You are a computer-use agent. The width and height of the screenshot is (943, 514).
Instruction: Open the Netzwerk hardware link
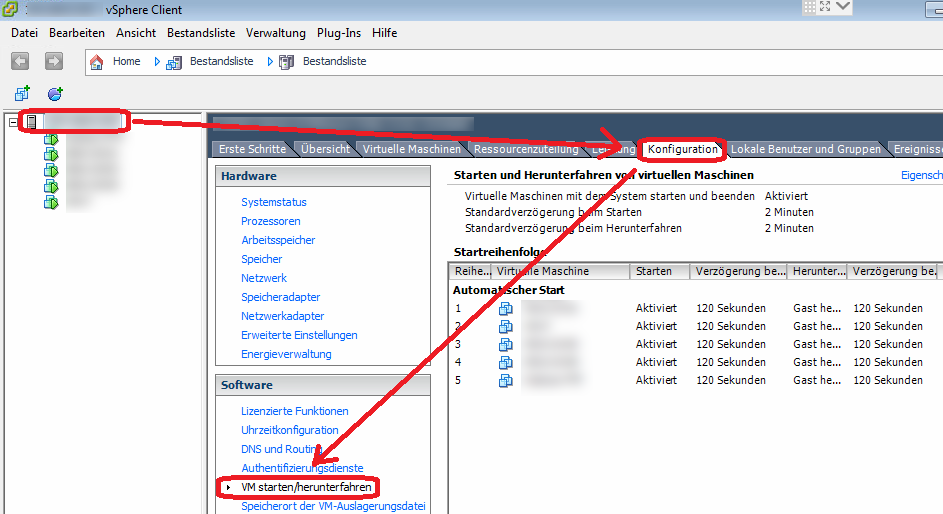(264, 278)
